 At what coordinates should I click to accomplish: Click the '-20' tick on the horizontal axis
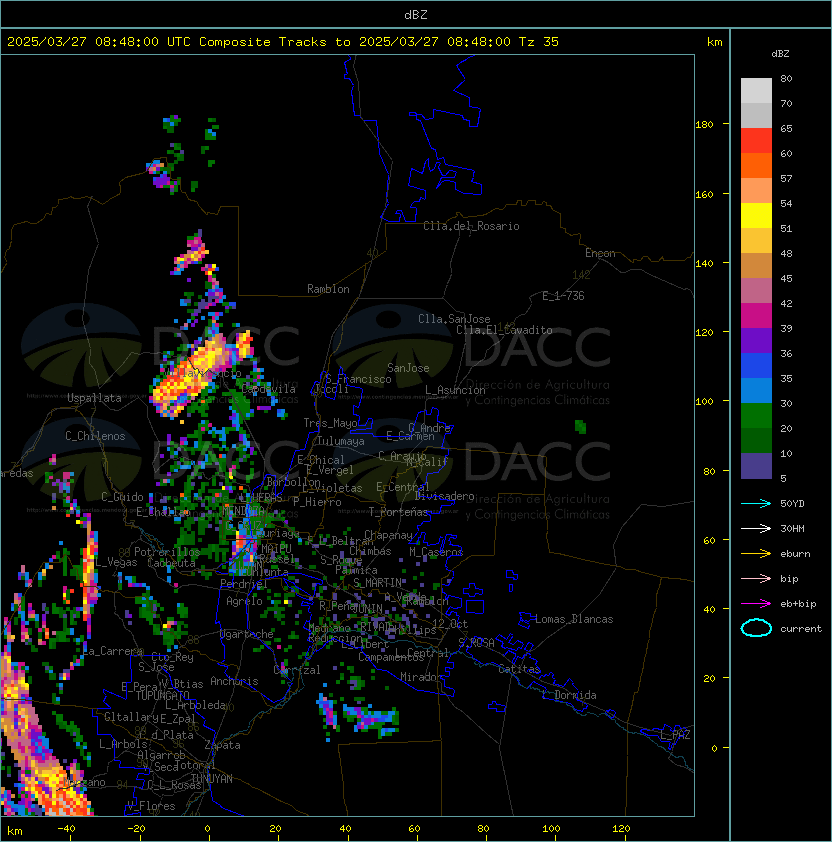tap(136, 829)
